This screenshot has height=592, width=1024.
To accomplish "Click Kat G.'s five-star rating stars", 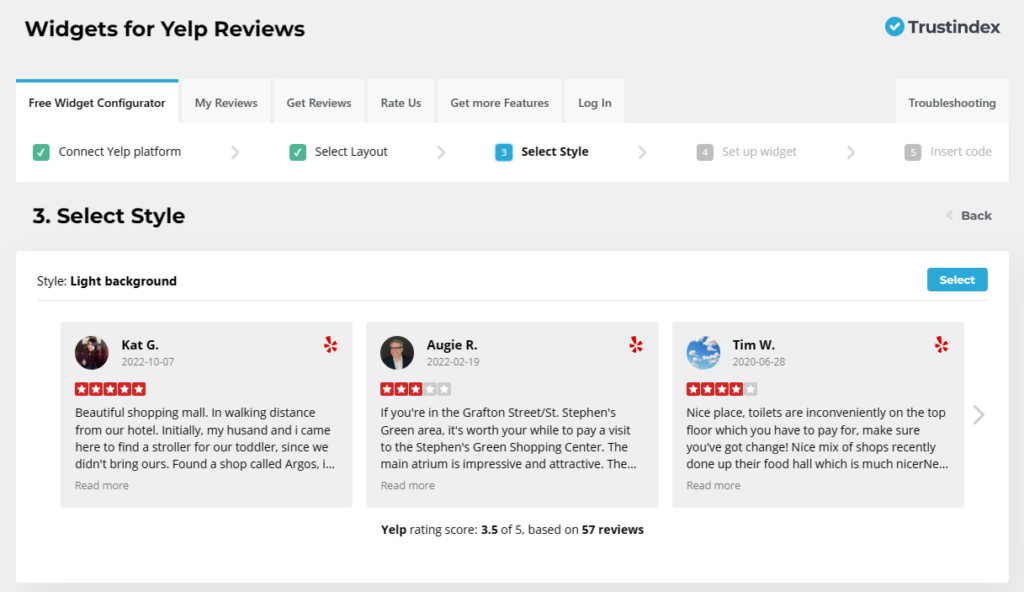I will (x=110, y=388).
